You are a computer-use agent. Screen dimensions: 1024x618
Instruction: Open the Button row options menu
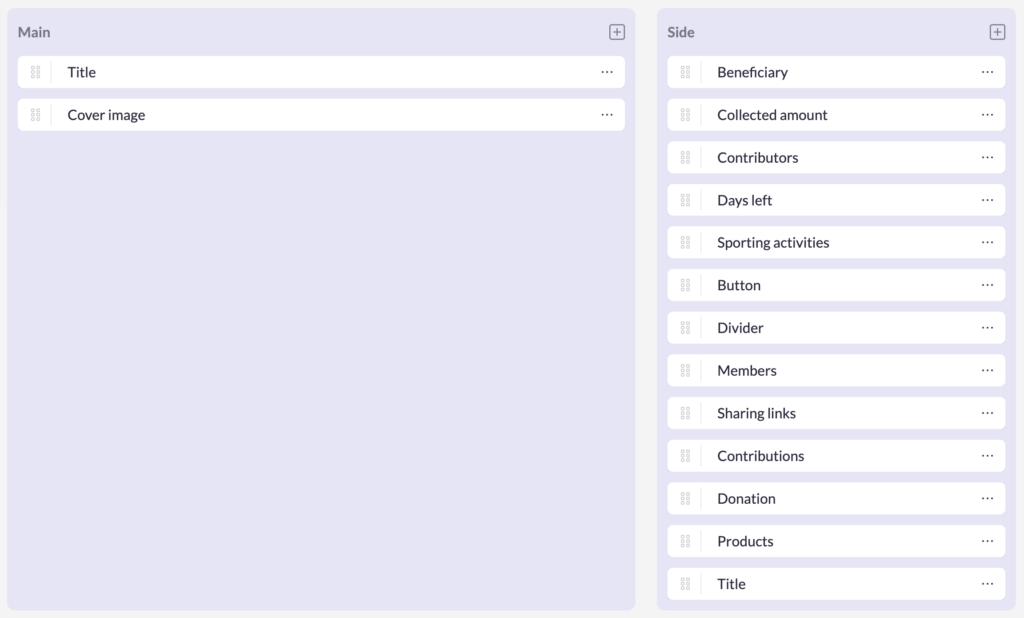point(987,285)
